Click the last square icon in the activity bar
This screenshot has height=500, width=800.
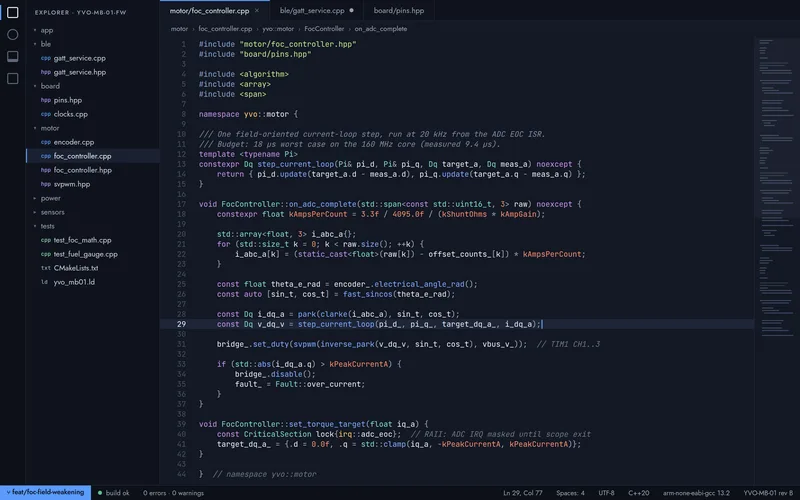tap(13, 78)
